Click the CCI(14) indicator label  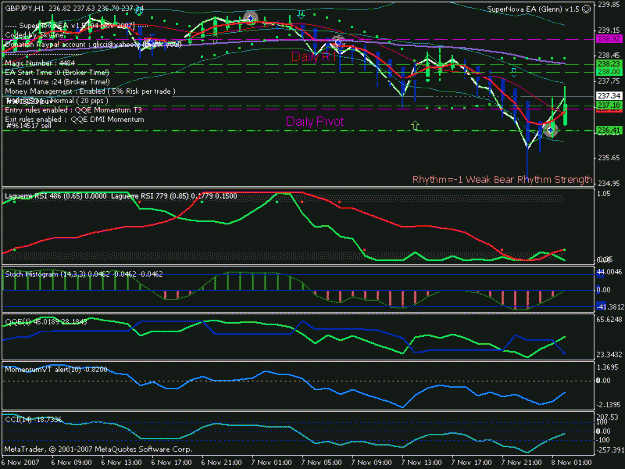coord(33,420)
